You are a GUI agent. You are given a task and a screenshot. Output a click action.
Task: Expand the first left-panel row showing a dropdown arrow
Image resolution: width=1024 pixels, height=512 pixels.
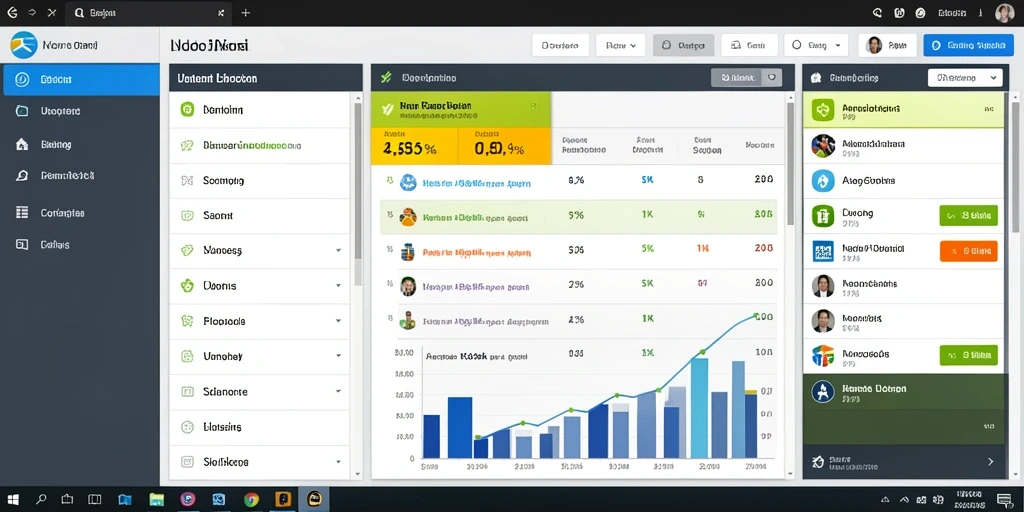coord(260,250)
